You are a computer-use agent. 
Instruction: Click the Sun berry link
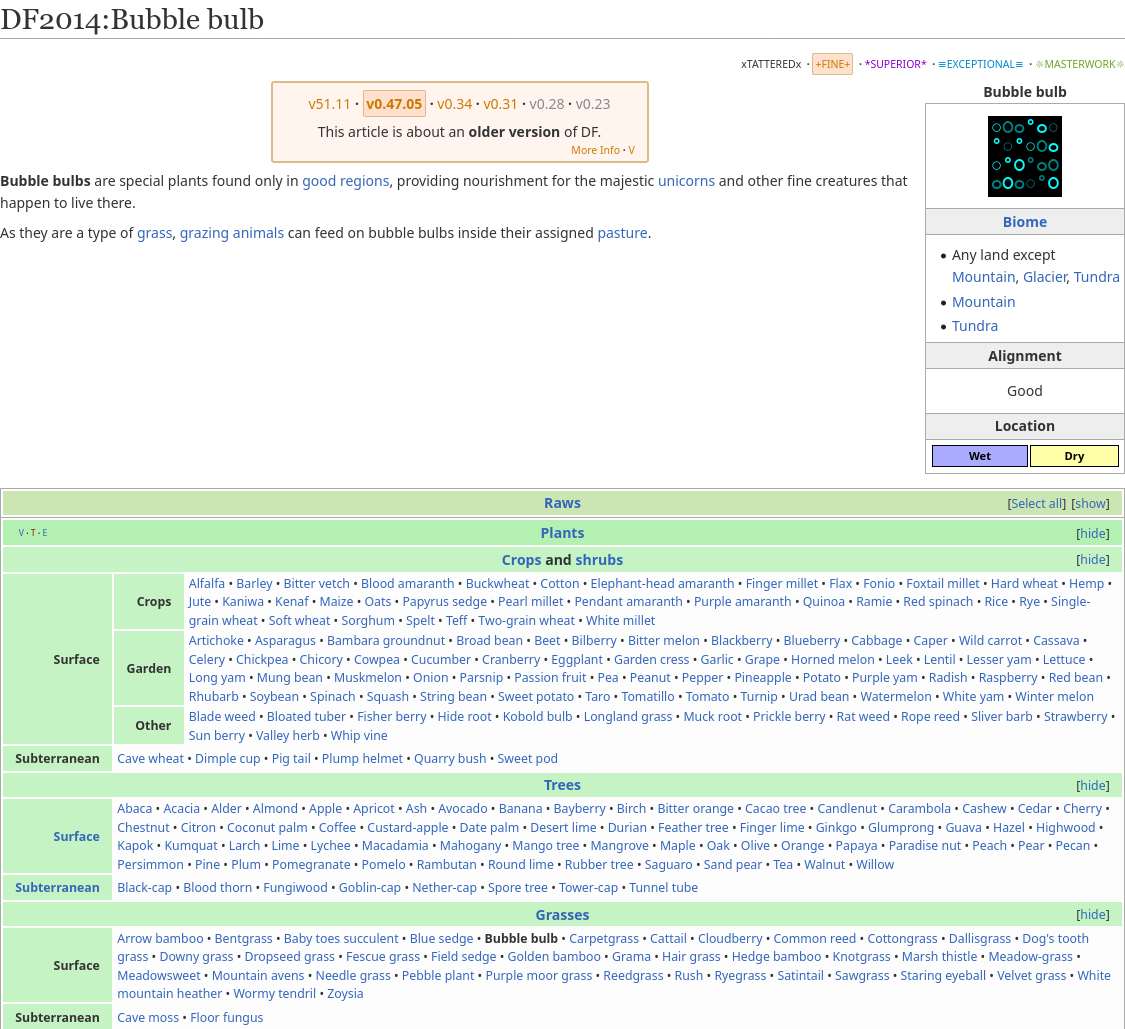(217, 736)
